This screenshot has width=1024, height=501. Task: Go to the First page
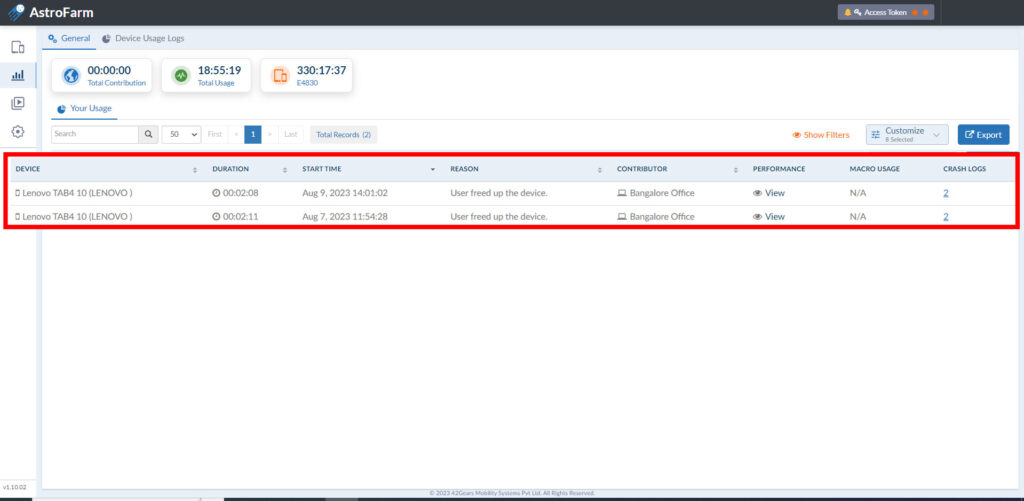click(x=215, y=135)
